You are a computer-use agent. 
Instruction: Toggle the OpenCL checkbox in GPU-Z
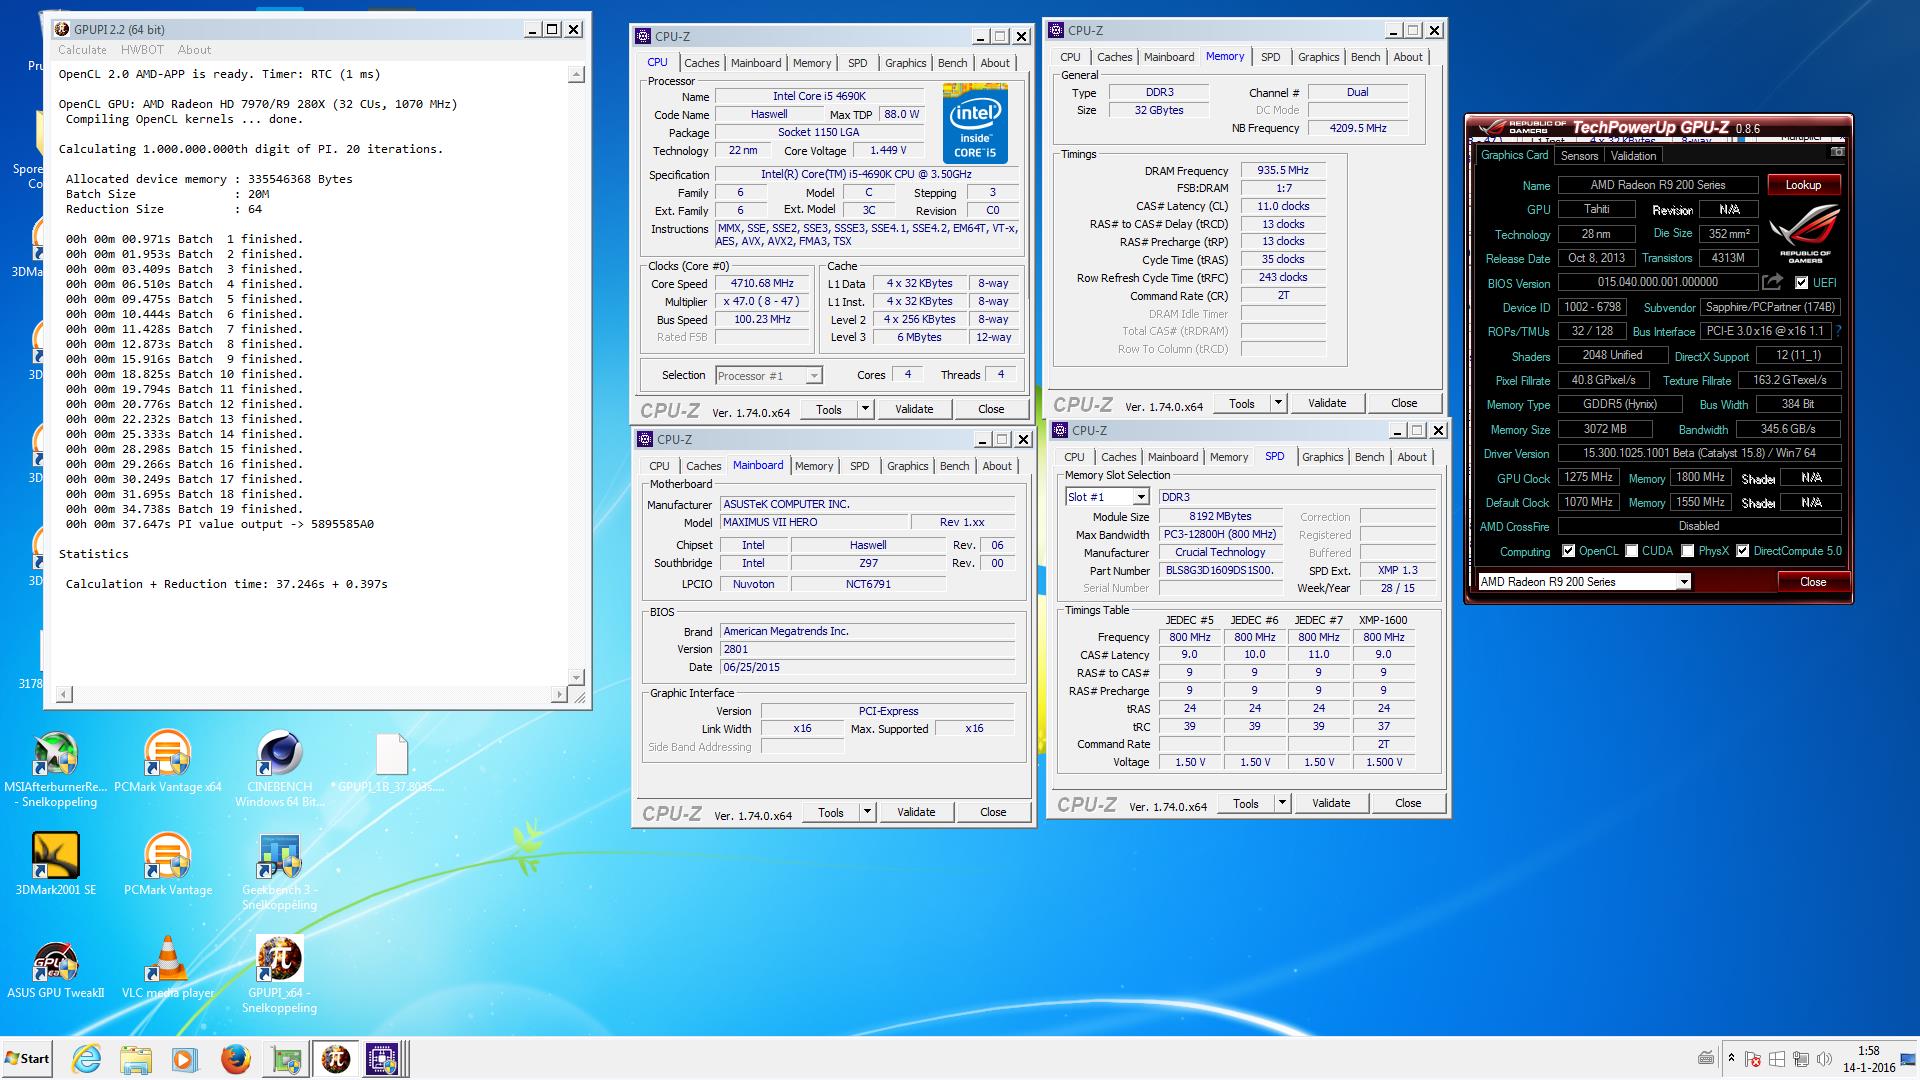1568,551
